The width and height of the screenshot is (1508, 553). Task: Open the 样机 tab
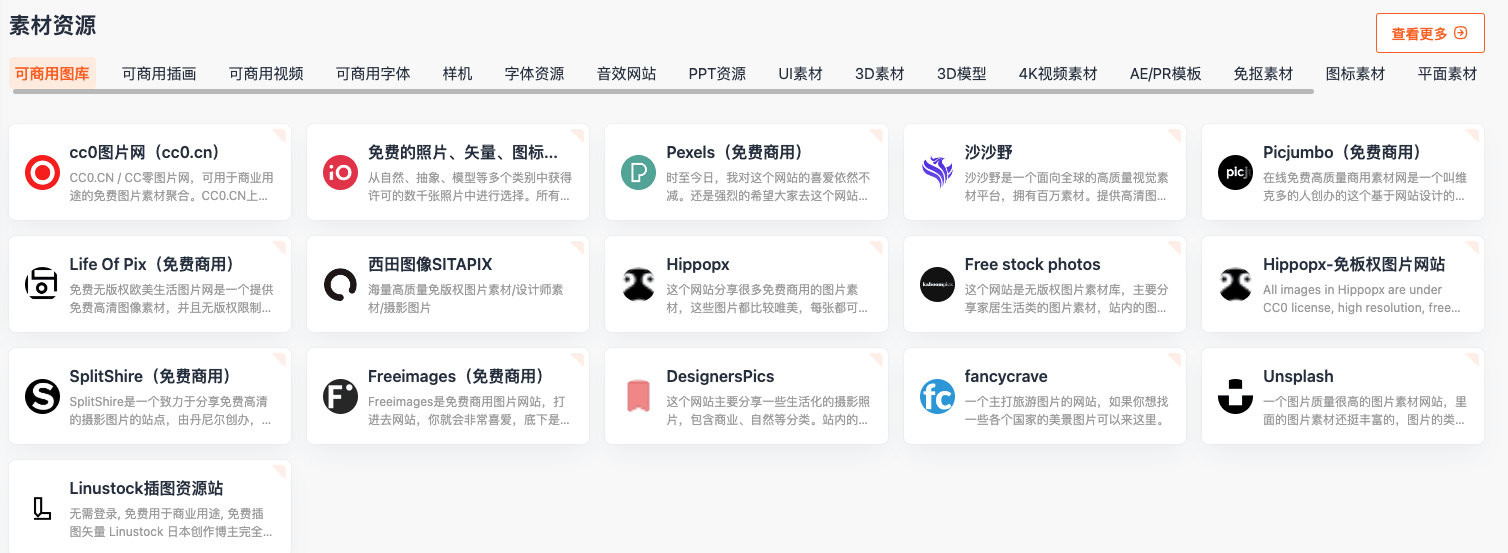[458, 73]
